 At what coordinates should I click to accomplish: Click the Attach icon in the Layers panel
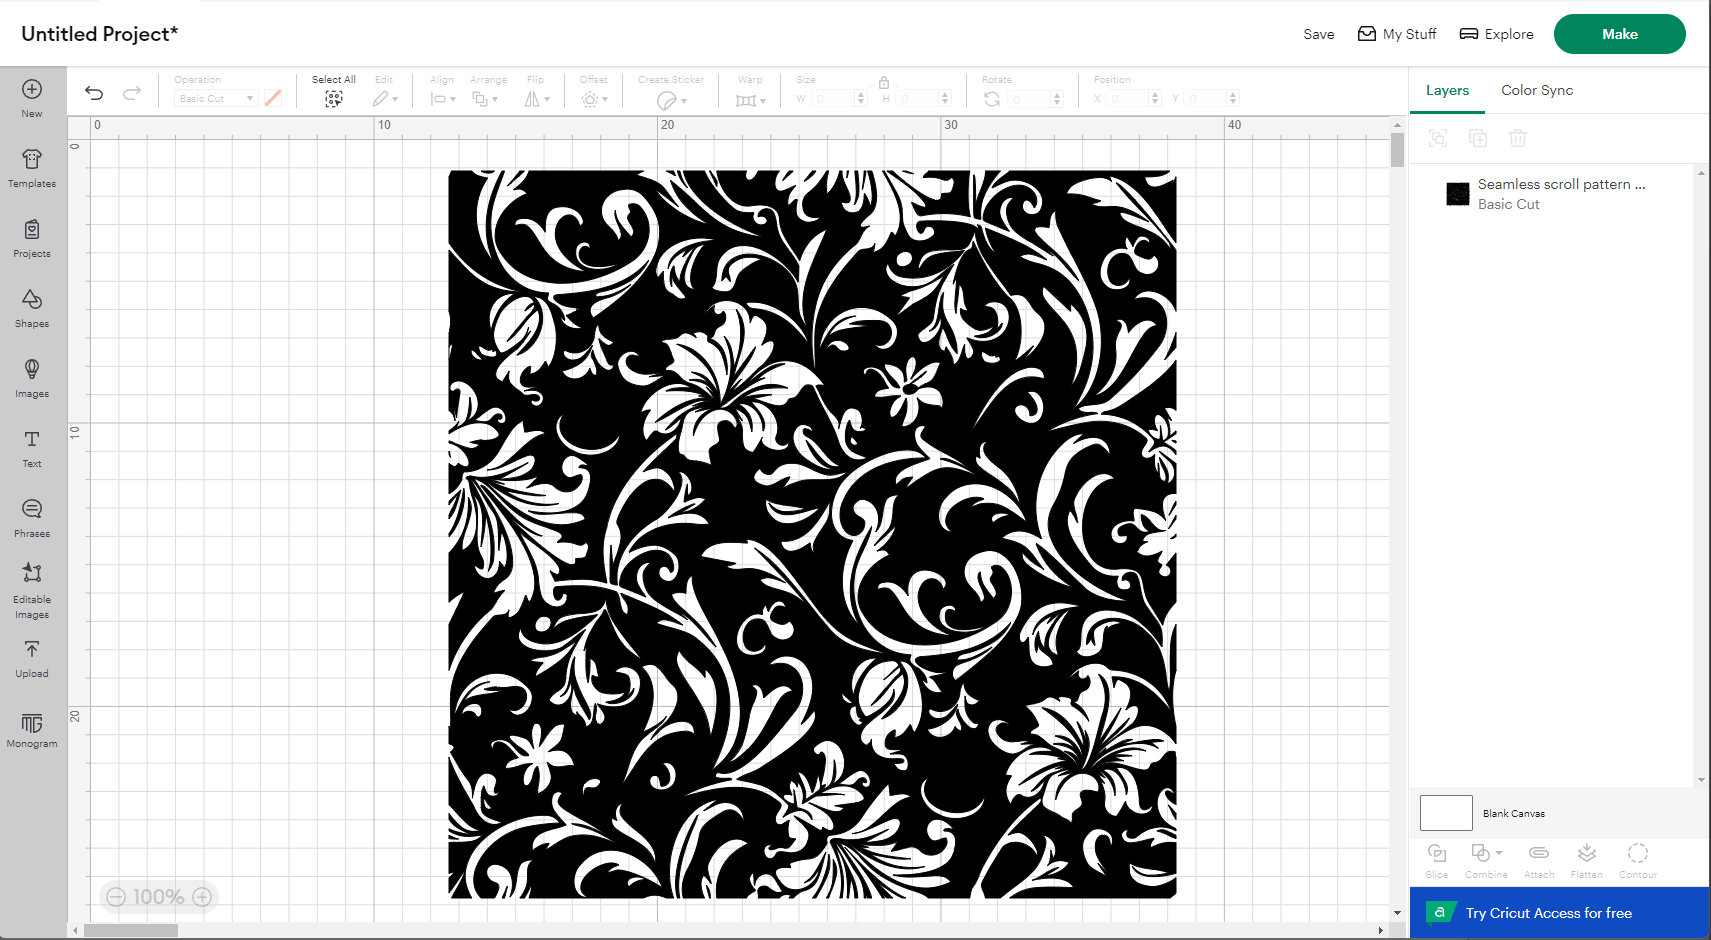coord(1538,856)
